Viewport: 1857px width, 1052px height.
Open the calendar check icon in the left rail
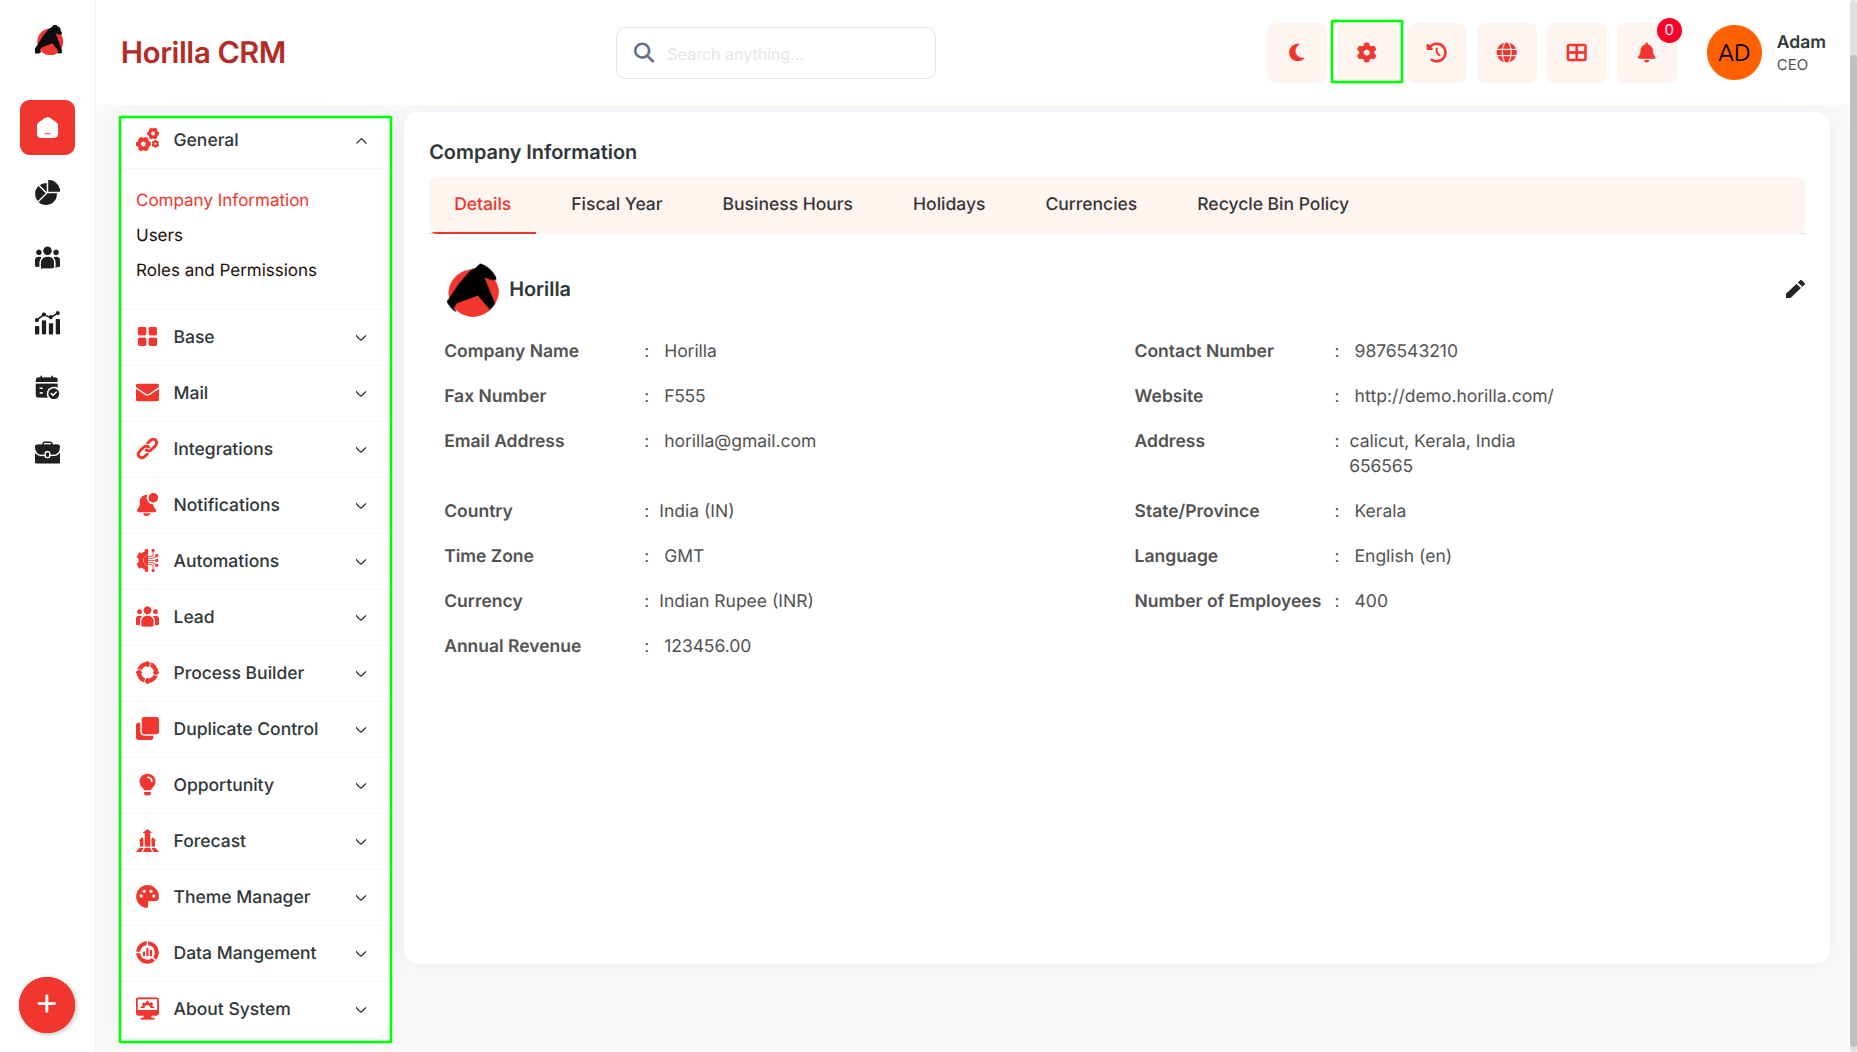pos(47,388)
